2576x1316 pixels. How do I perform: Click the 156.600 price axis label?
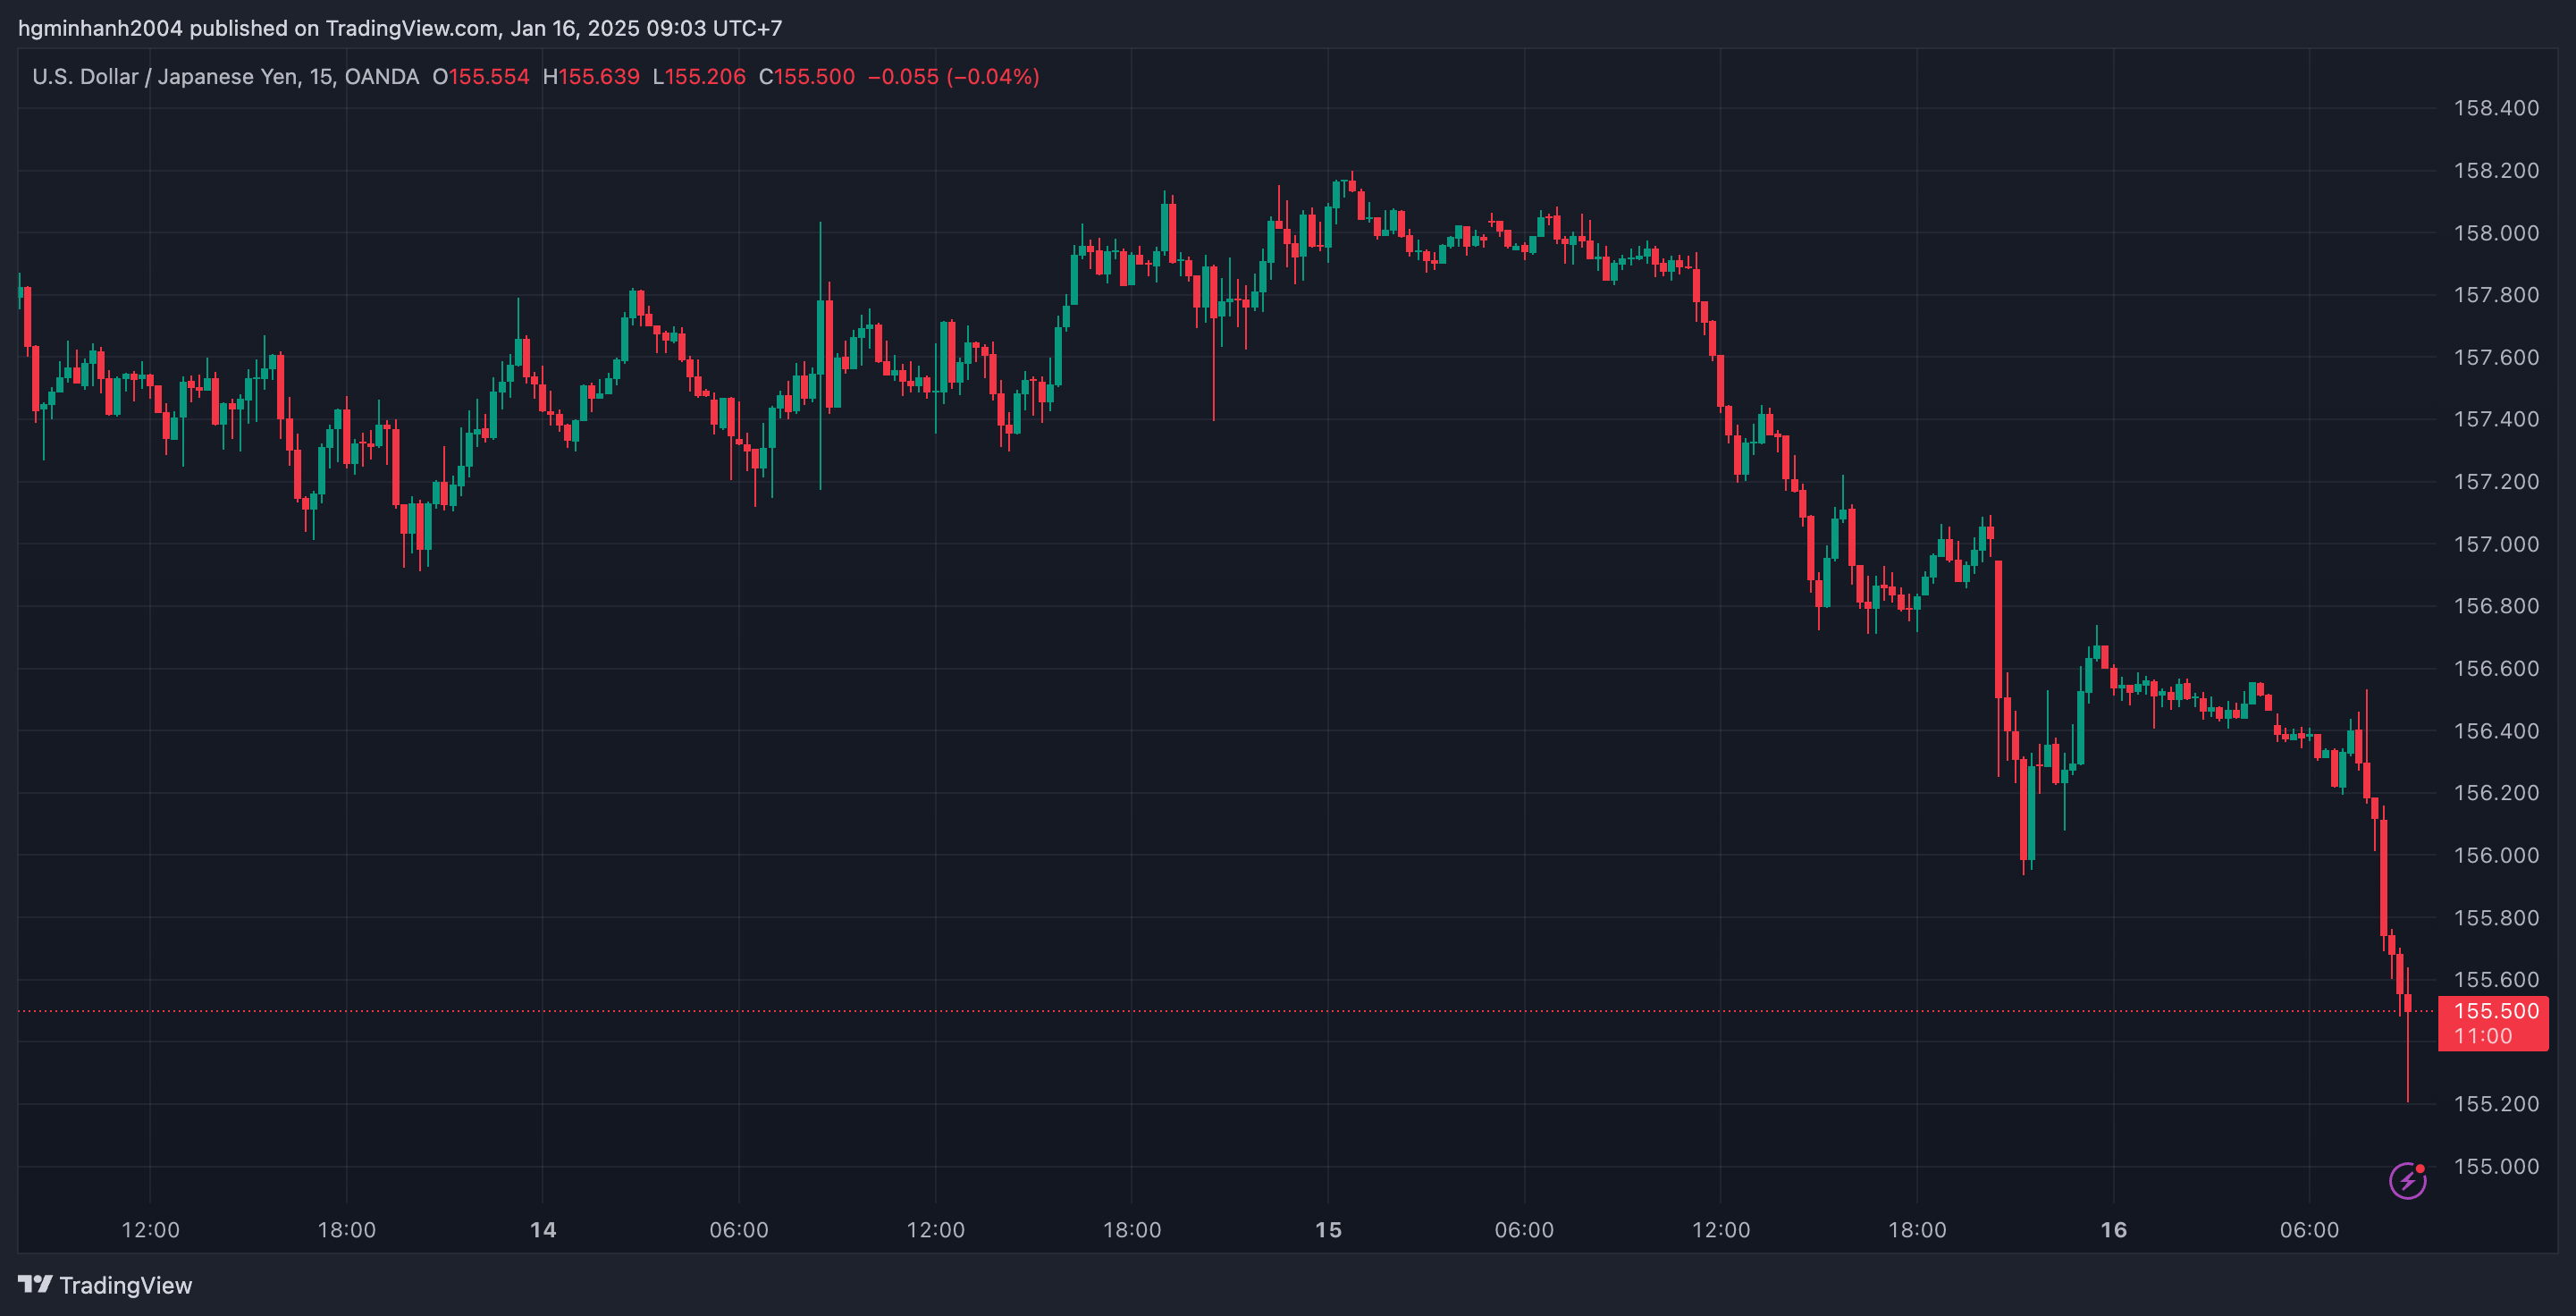(x=2496, y=668)
